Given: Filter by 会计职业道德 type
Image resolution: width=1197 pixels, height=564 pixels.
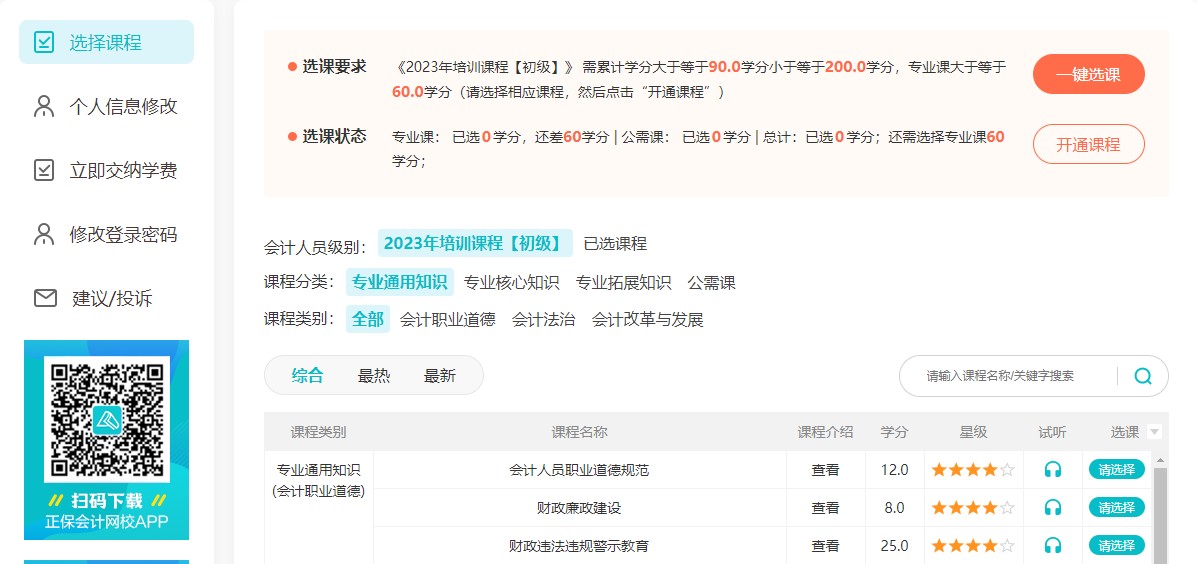Looking at the screenshot, I should [x=448, y=319].
